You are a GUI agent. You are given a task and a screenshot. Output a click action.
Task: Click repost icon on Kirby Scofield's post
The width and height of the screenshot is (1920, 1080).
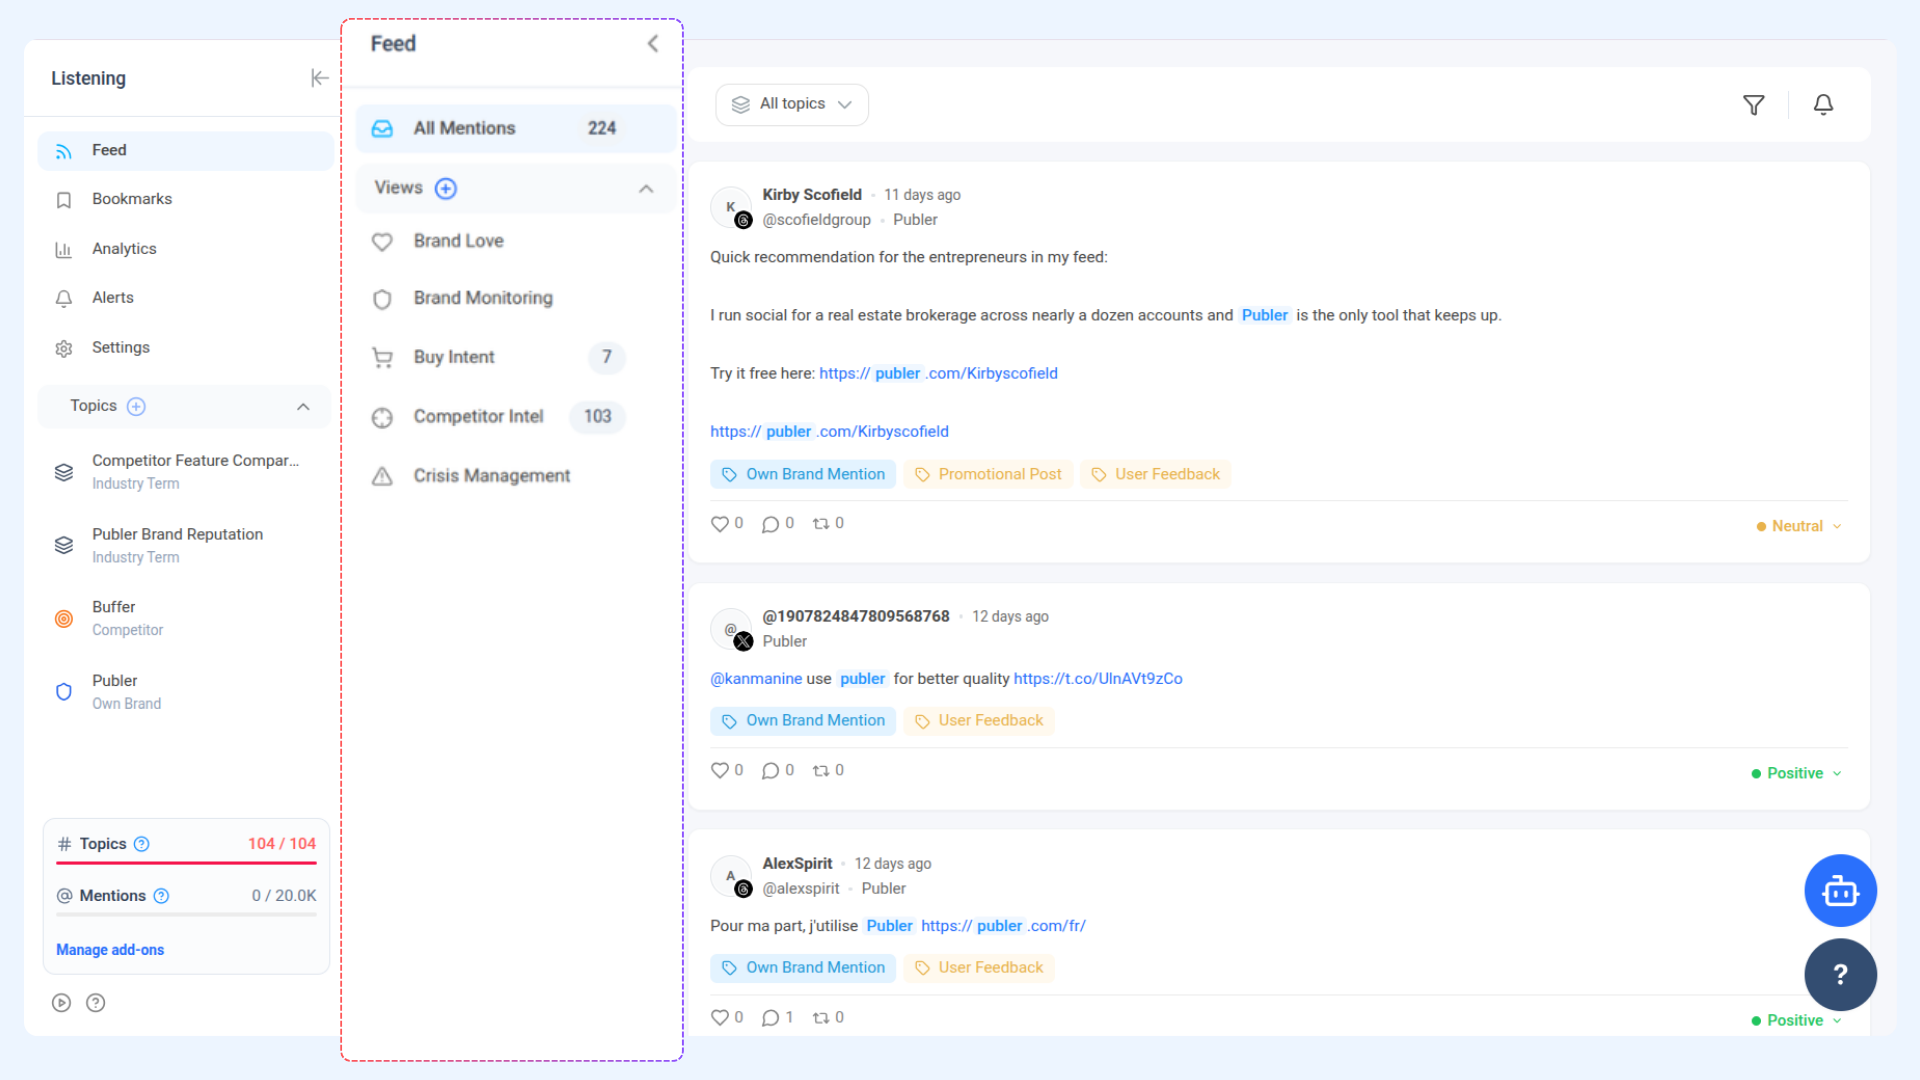(x=821, y=523)
